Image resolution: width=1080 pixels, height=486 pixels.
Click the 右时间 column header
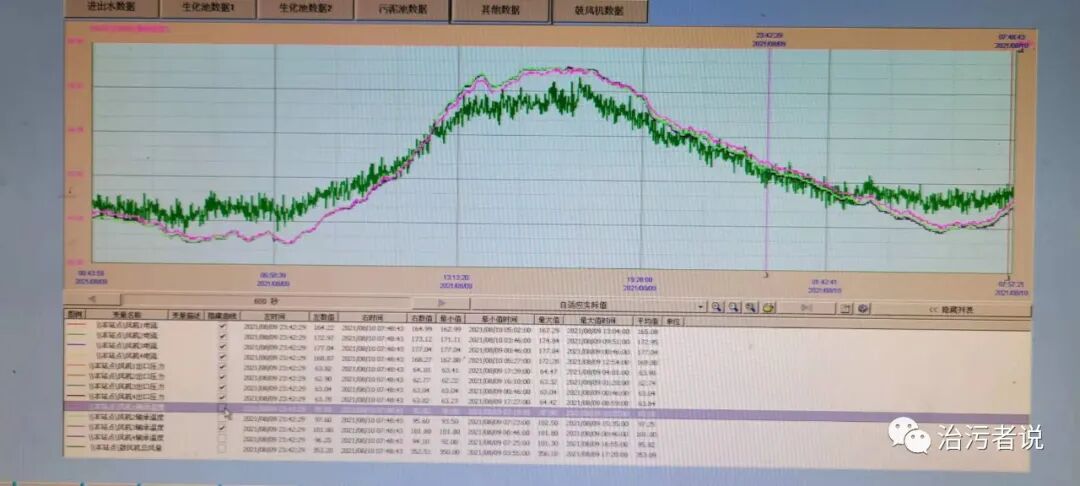[373, 318]
